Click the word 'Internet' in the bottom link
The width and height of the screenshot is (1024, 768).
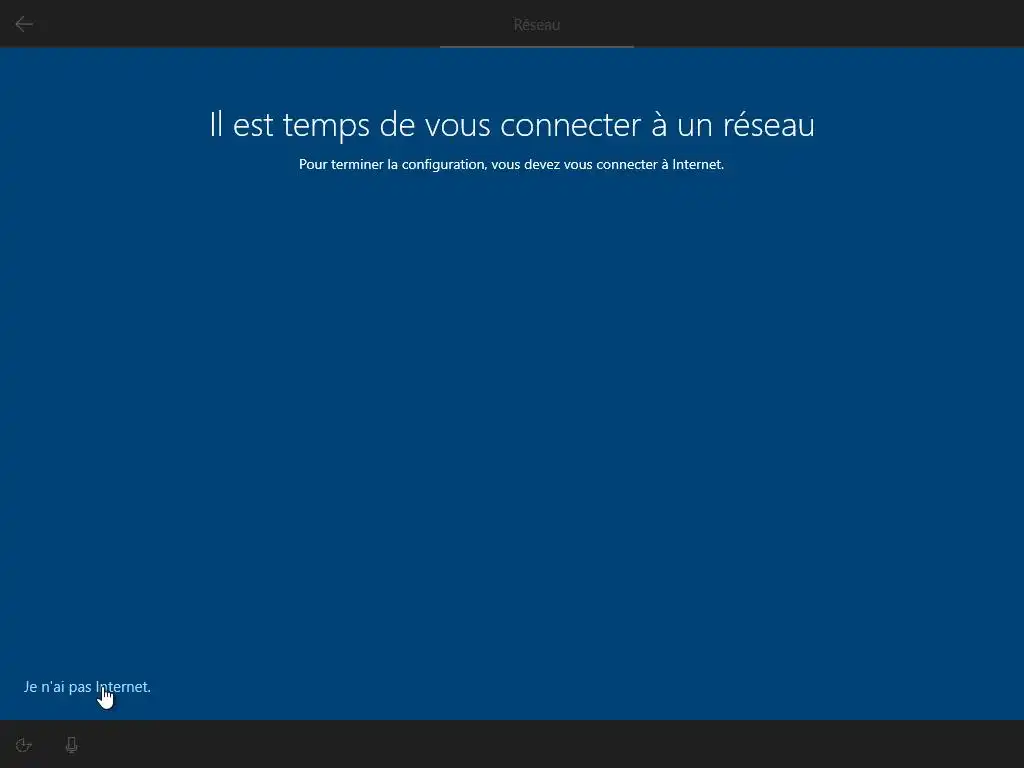[121, 687]
